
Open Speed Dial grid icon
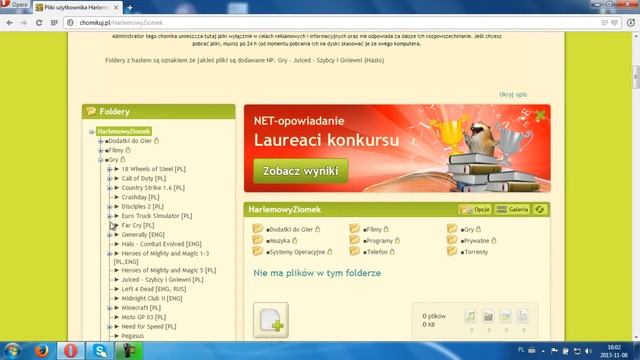[54, 23]
